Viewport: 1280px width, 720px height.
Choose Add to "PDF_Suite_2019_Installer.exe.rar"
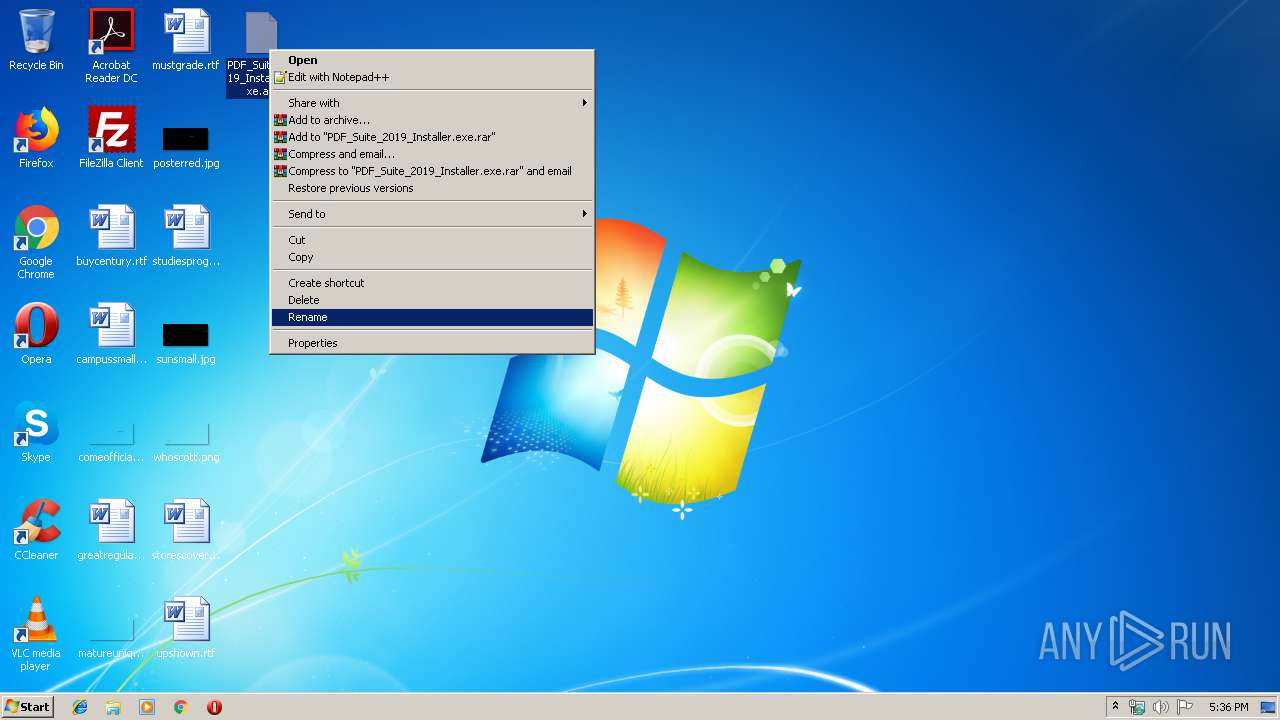pyautogui.click(x=432, y=137)
